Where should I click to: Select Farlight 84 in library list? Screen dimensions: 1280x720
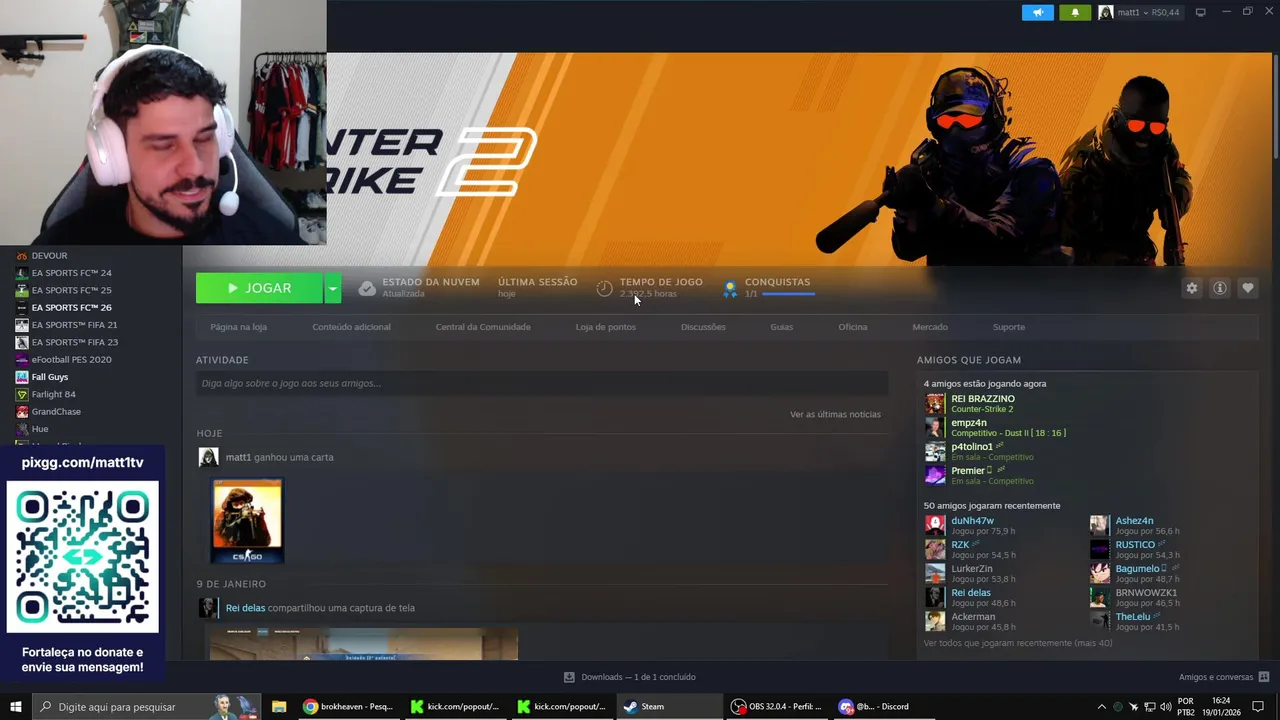coord(53,395)
